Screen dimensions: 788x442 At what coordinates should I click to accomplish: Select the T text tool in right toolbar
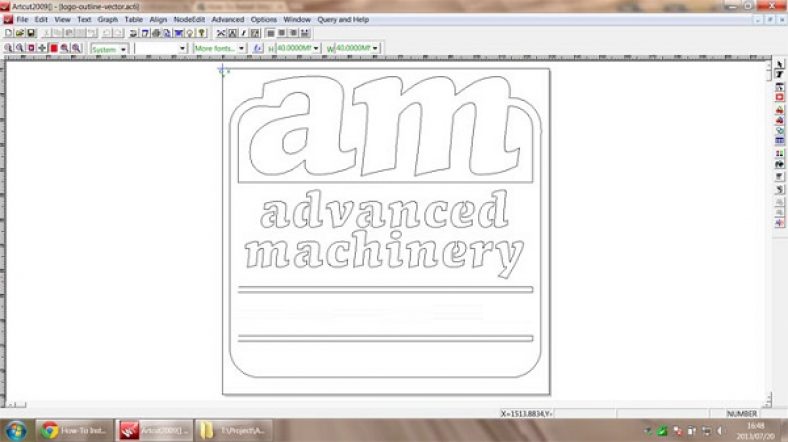click(779, 74)
